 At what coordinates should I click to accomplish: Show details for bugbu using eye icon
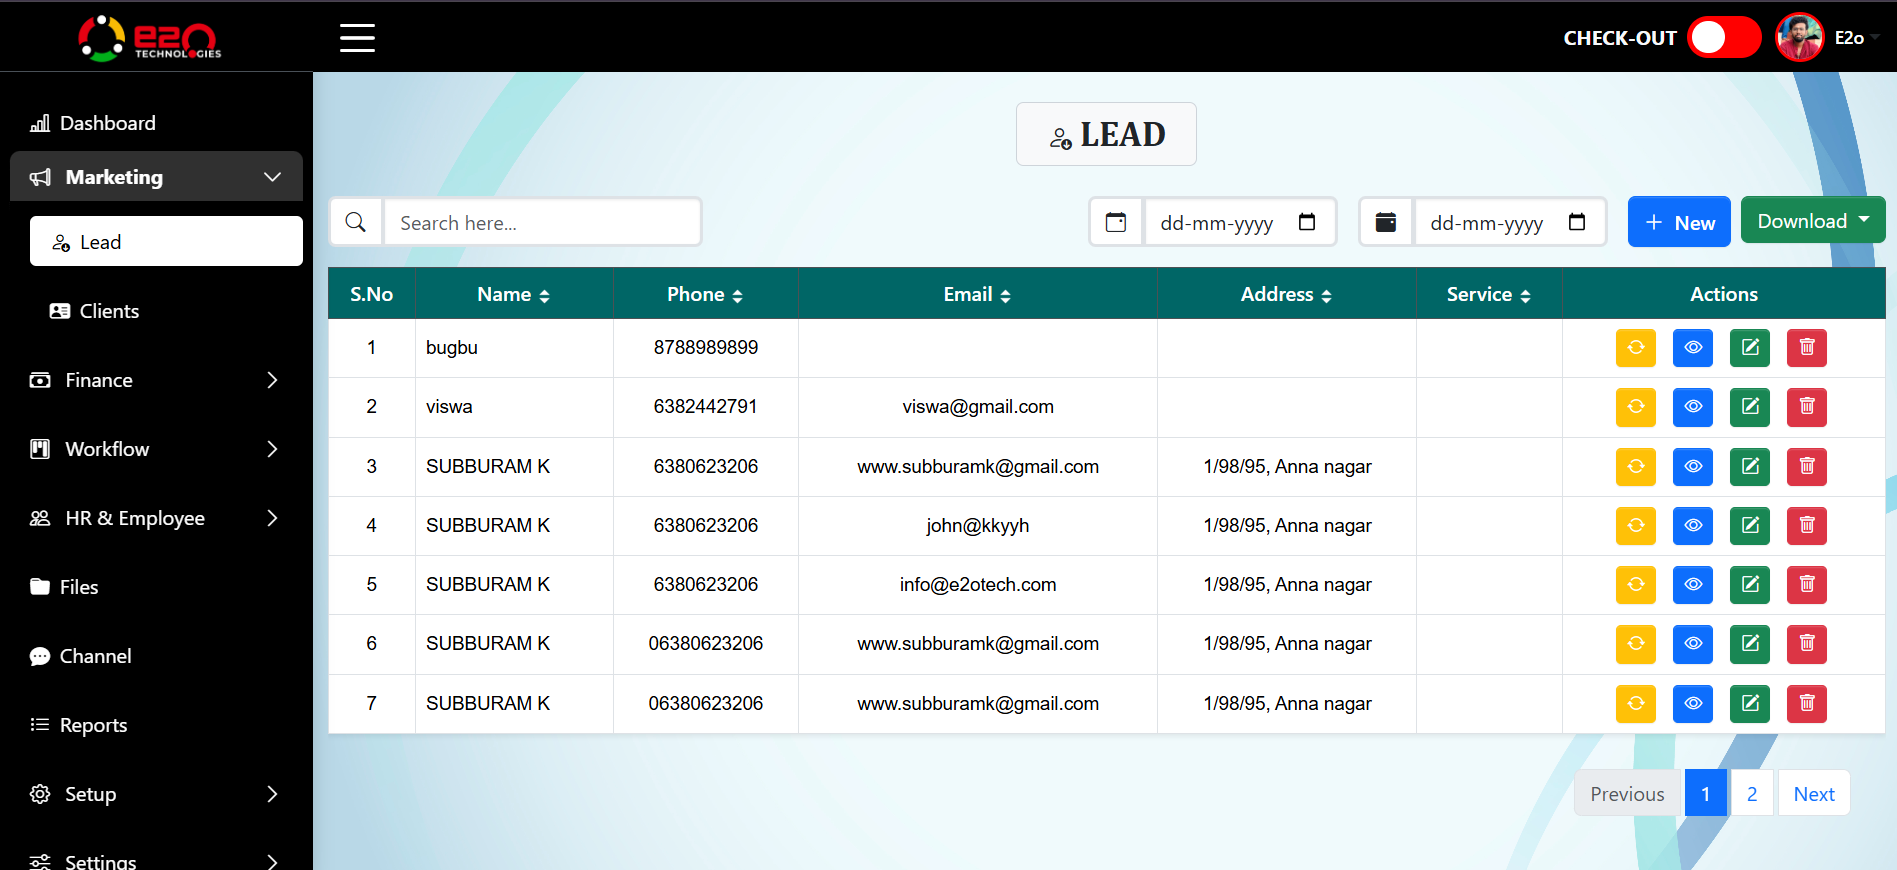1692,348
